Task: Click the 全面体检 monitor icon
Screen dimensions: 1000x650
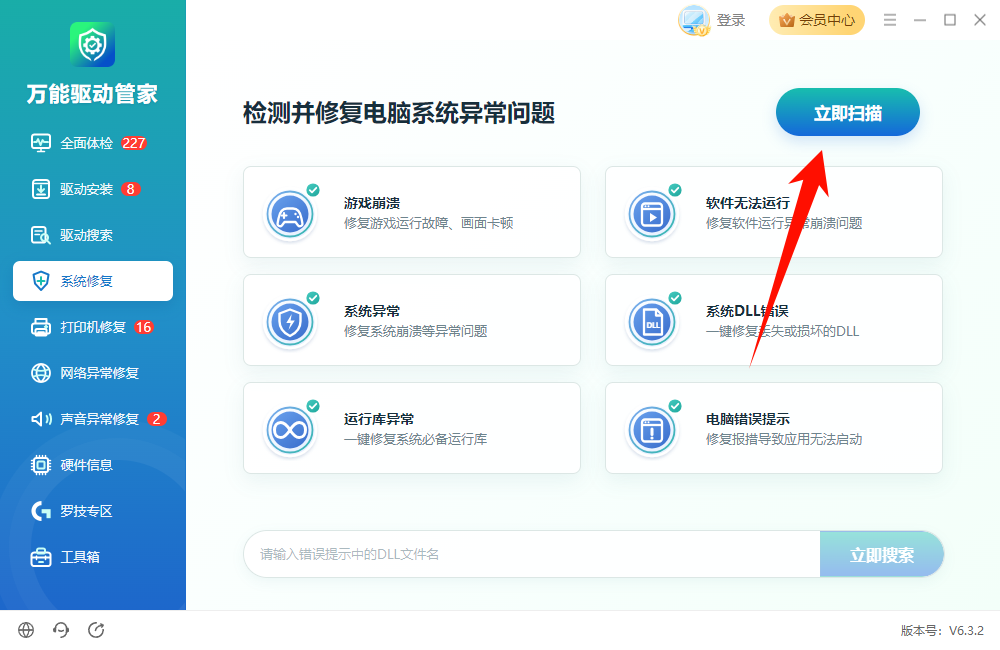Action: click(x=41, y=143)
